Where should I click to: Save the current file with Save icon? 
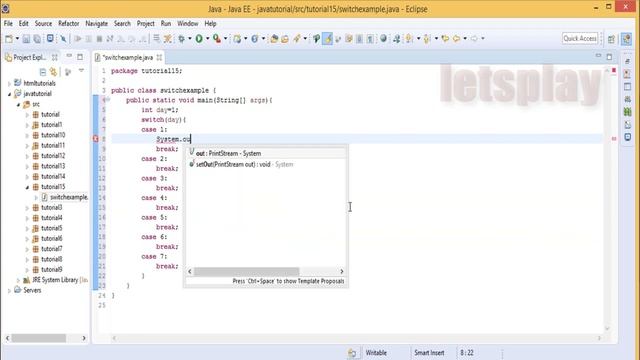26,39
